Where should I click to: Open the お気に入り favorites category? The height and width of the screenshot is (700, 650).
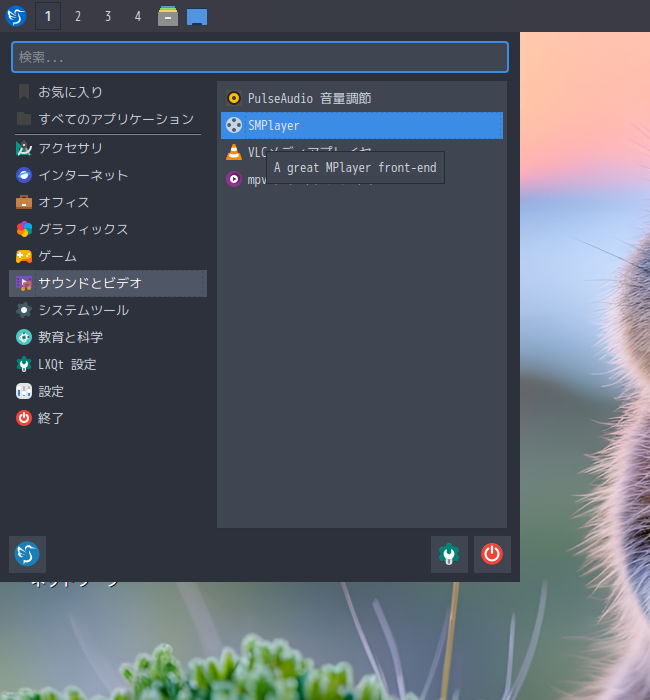pyautogui.click(x=108, y=92)
